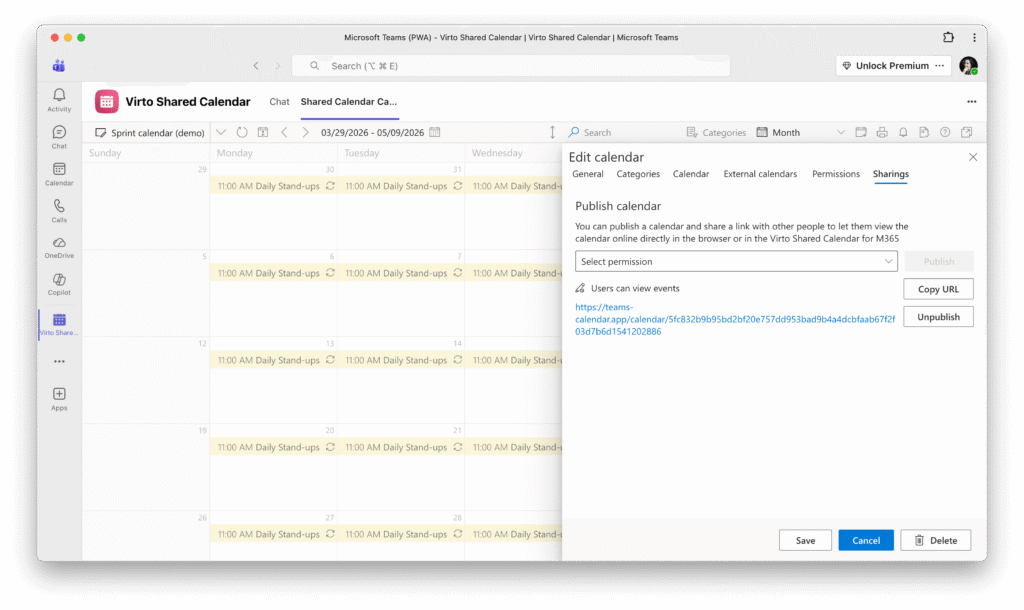Click the Teams search field
The image size is (1024, 610).
pos(511,65)
